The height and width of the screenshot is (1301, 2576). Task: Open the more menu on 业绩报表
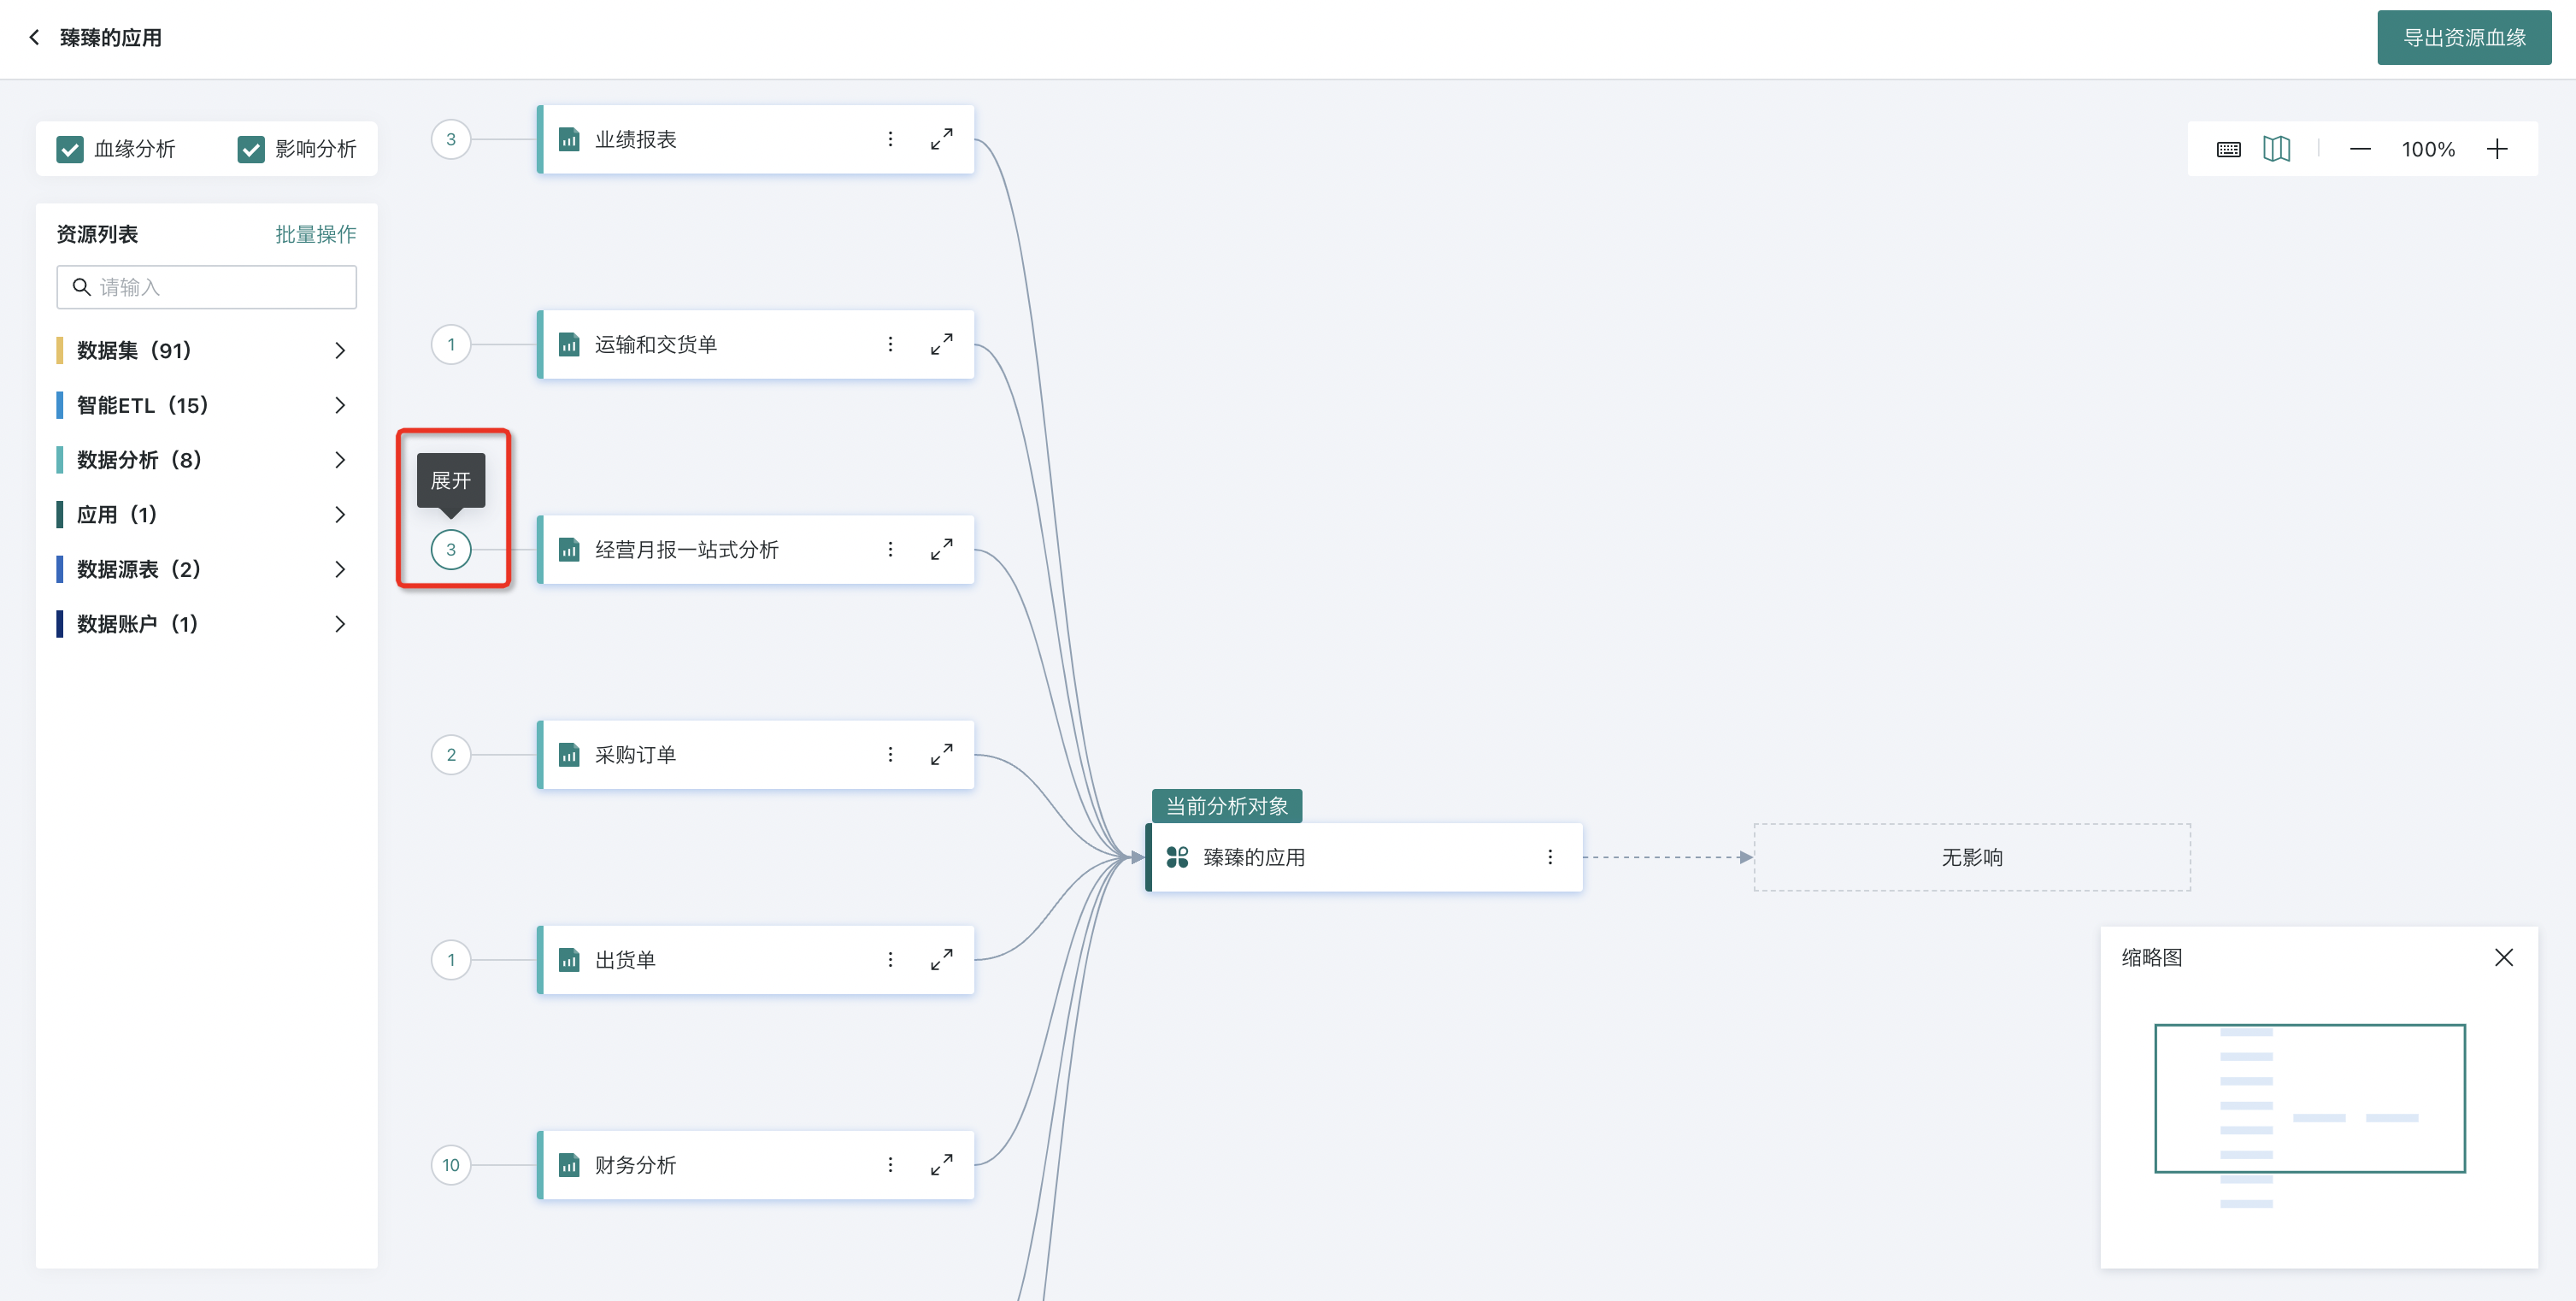point(890,139)
